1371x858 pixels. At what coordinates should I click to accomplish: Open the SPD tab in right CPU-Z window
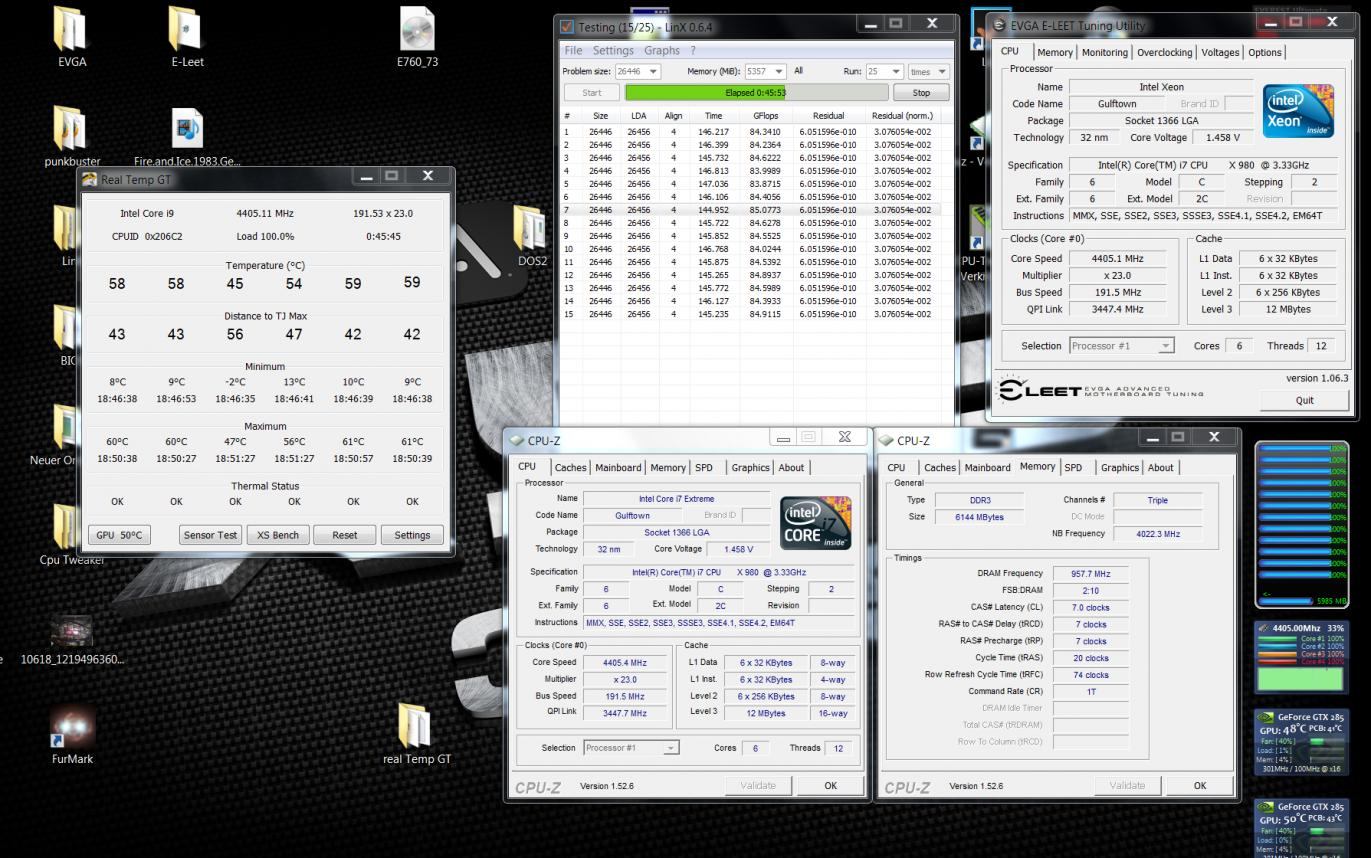(1073, 467)
